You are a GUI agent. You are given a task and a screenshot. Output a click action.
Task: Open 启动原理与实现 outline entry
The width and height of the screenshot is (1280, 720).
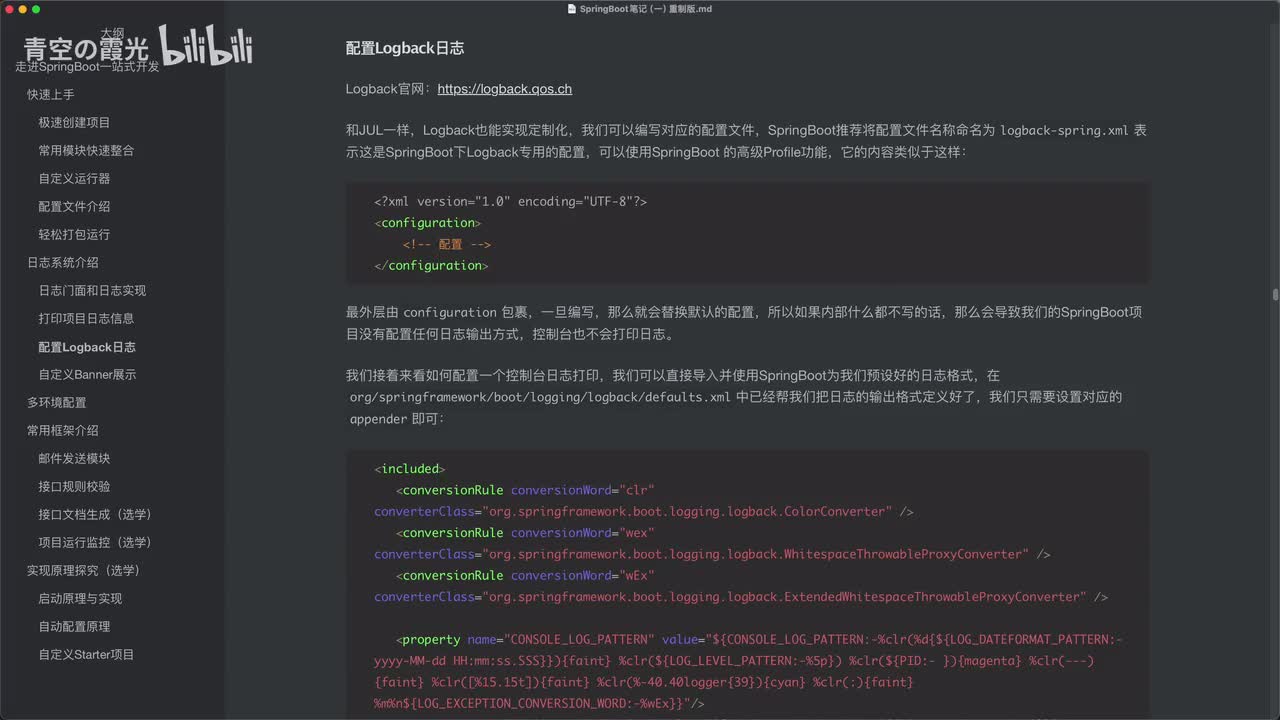(x=81, y=599)
